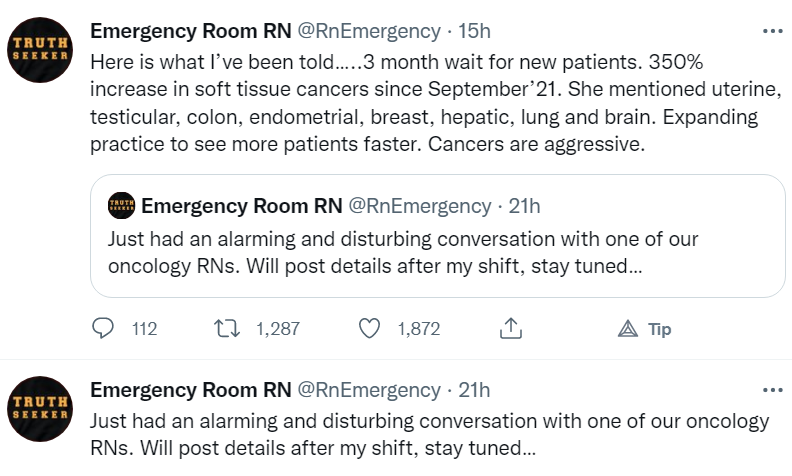Open the three-dot menu on the bottom tweet

[771, 389]
